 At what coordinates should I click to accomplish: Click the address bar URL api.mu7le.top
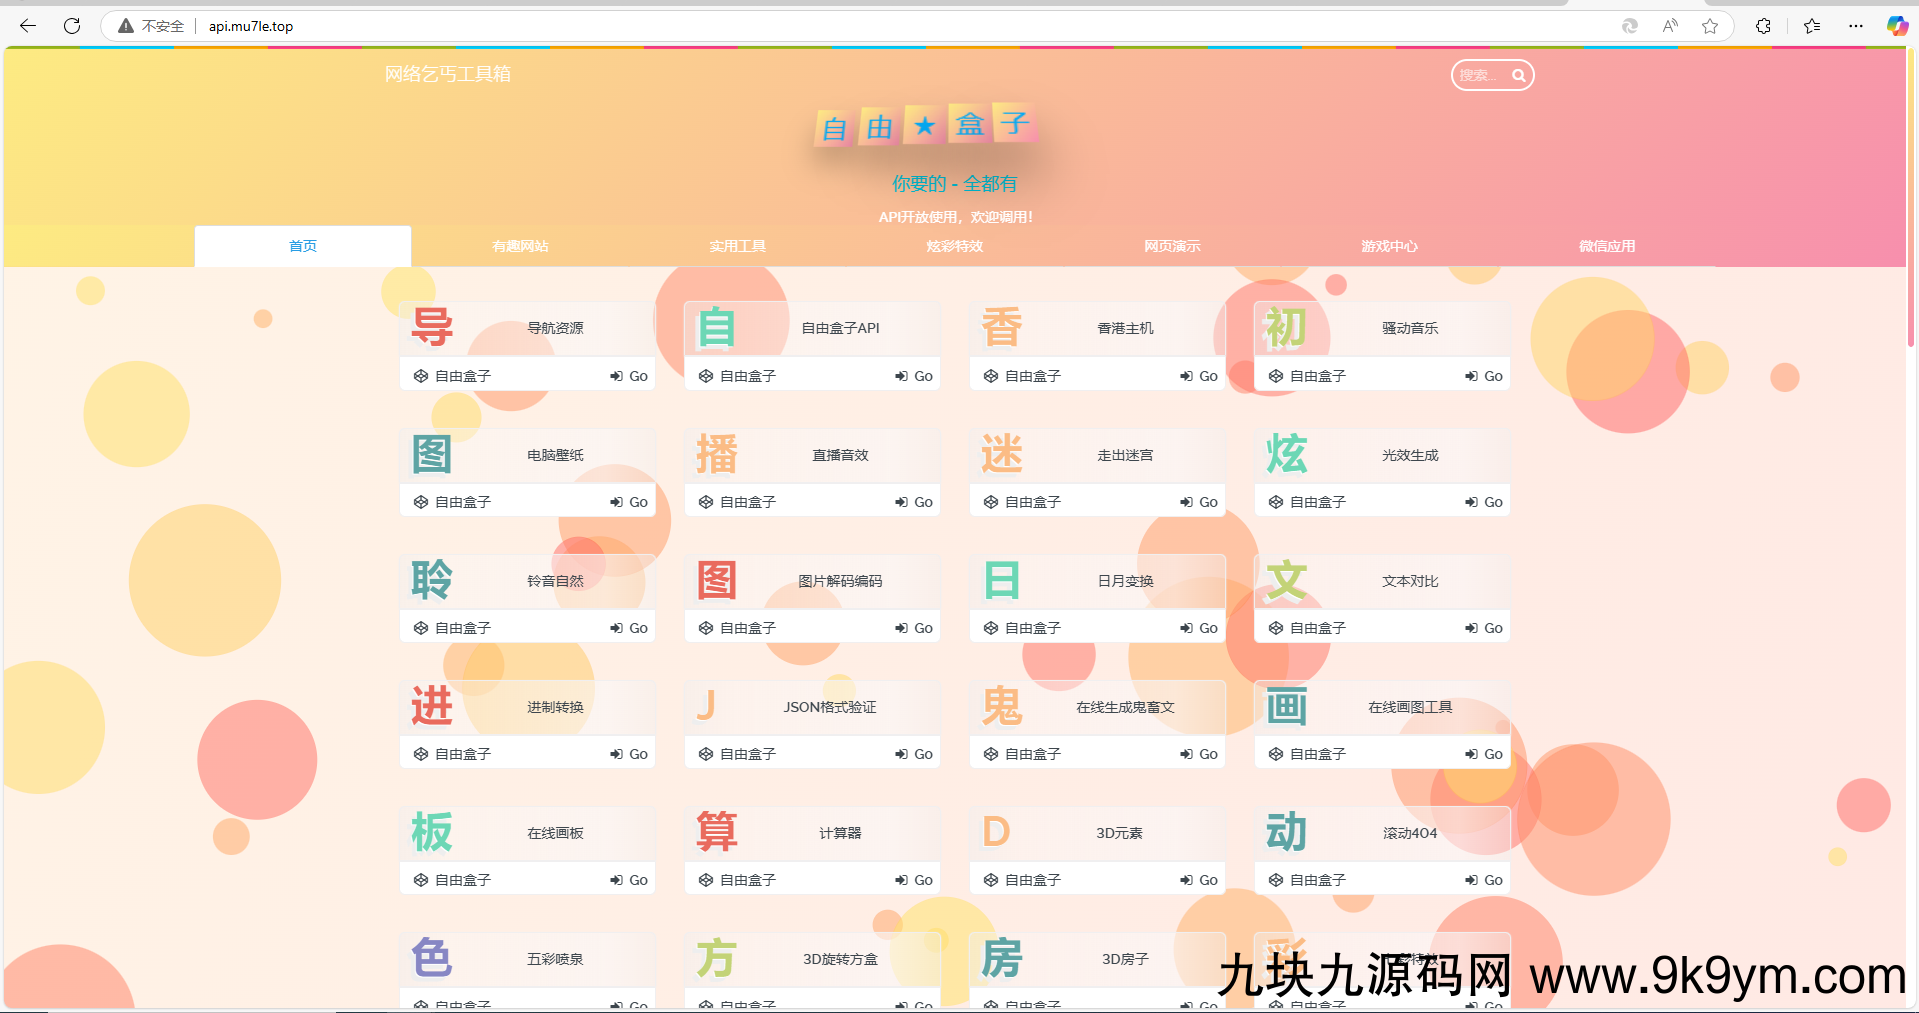coord(251,26)
